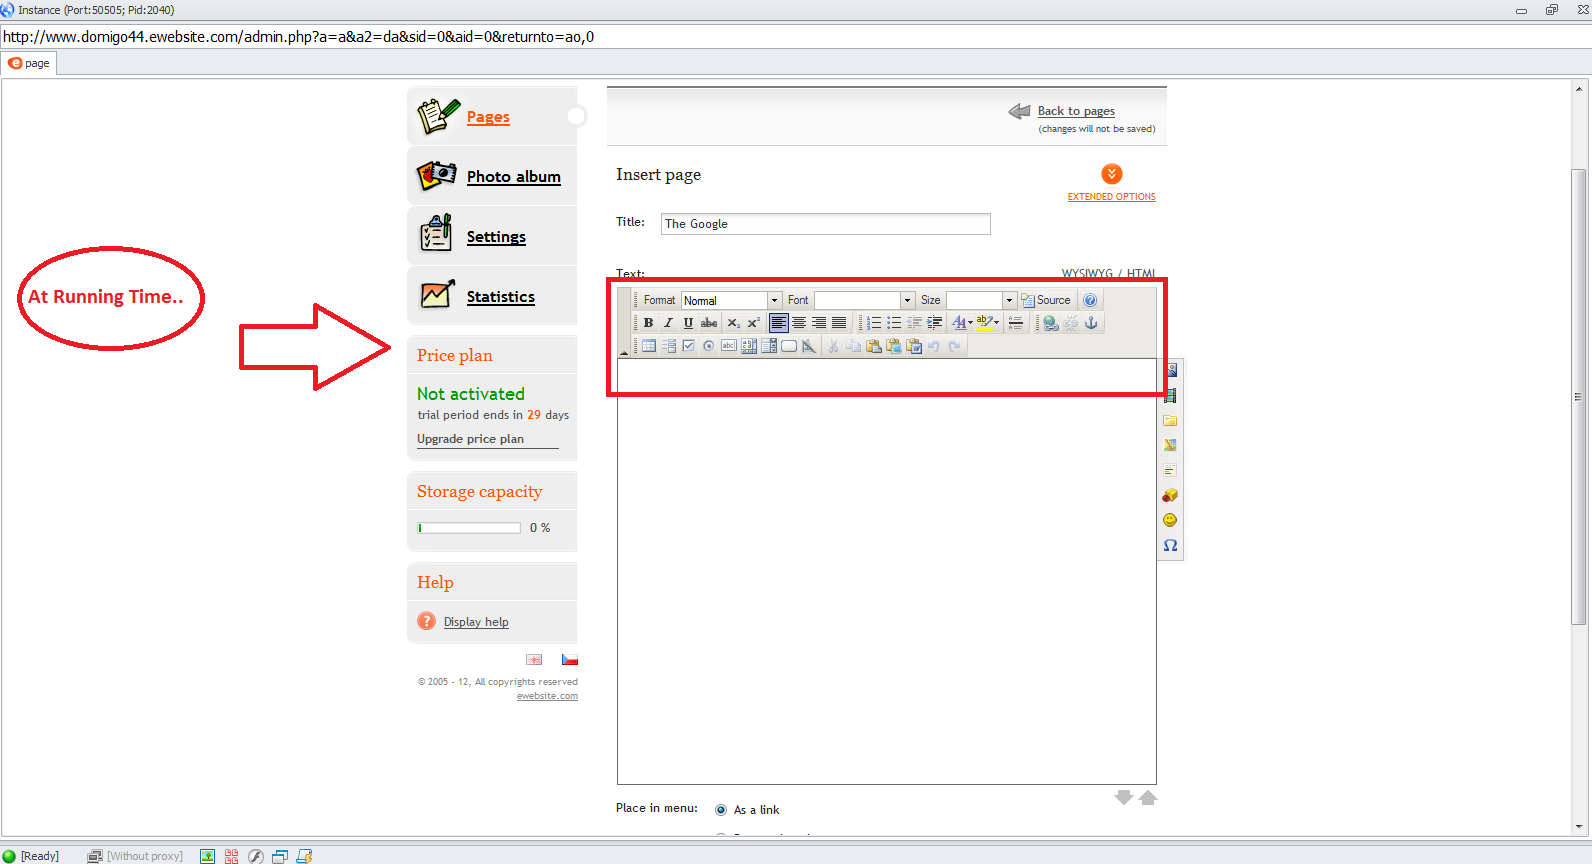Insert a form text field element
Viewport: 1592px width, 864px height.
tap(729, 346)
